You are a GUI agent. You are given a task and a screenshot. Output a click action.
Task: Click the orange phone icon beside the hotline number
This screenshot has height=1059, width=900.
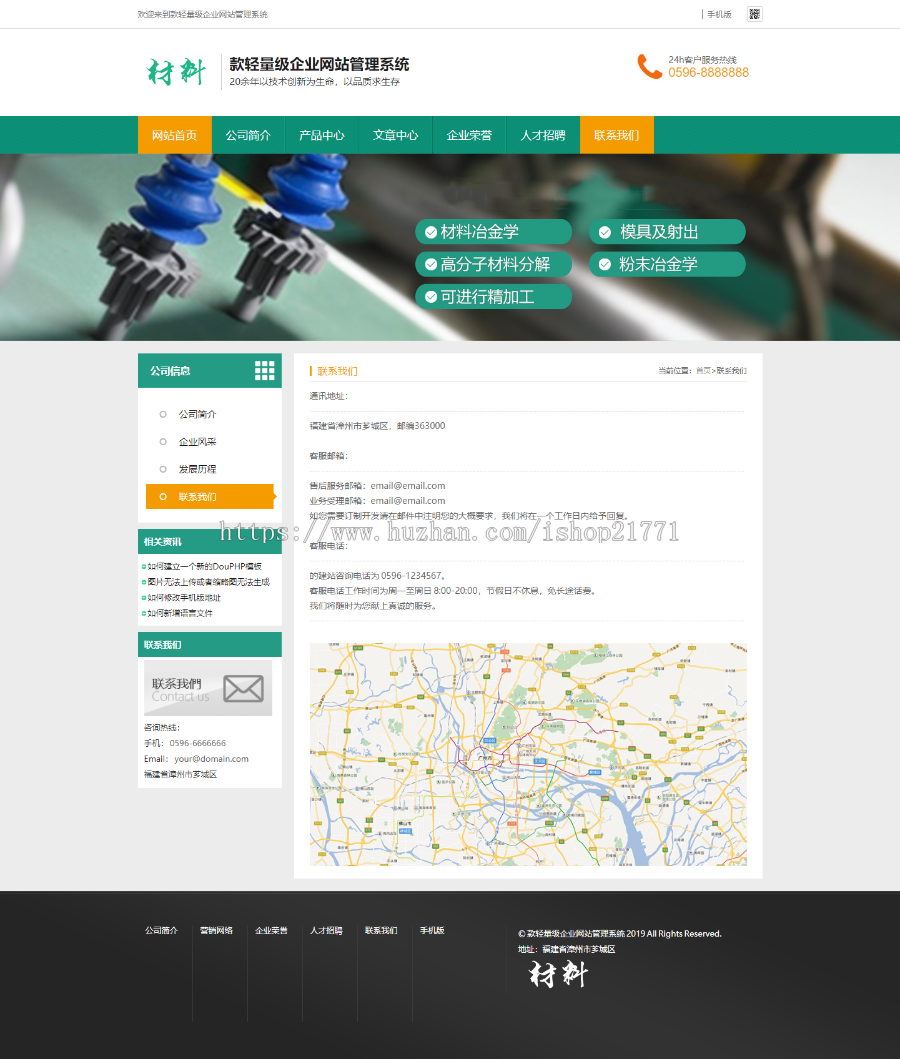click(x=649, y=67)
